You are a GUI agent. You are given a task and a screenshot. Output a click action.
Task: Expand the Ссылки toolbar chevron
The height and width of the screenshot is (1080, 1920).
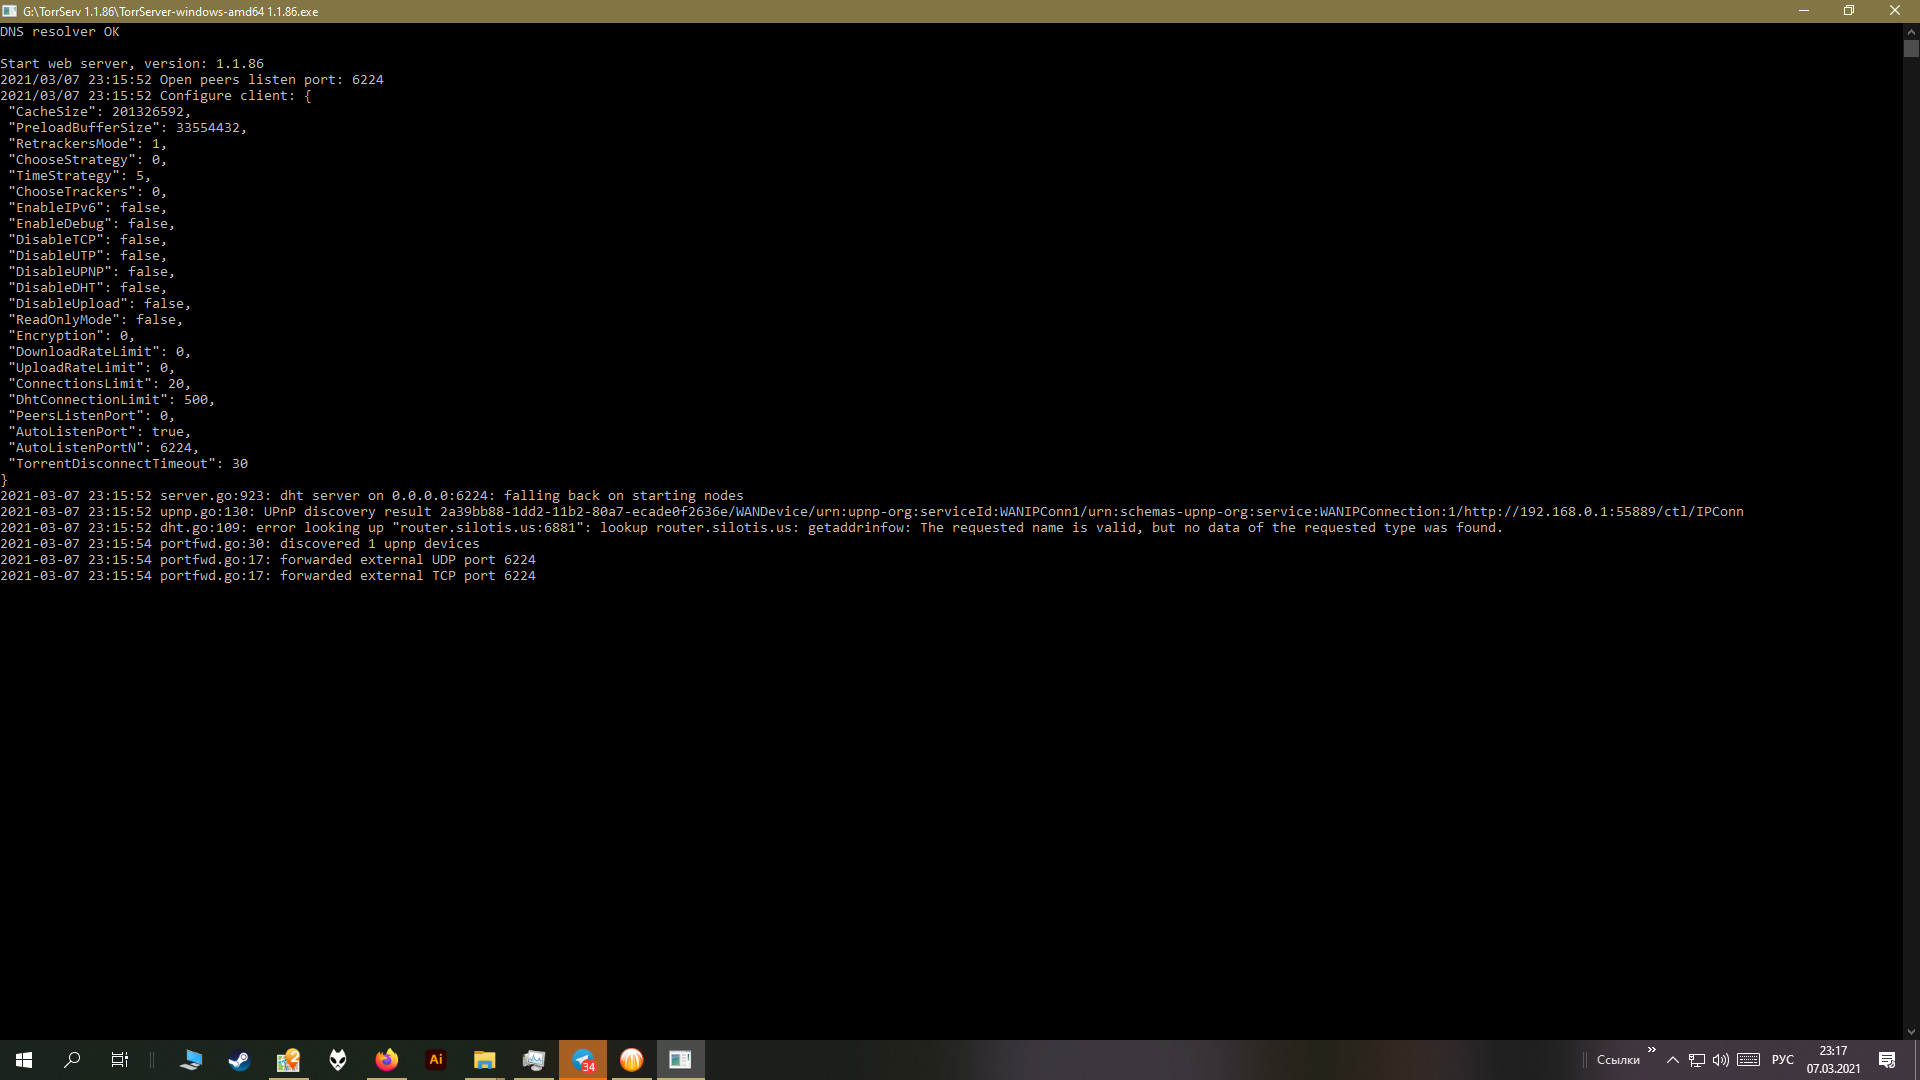click(1652, 1050)
